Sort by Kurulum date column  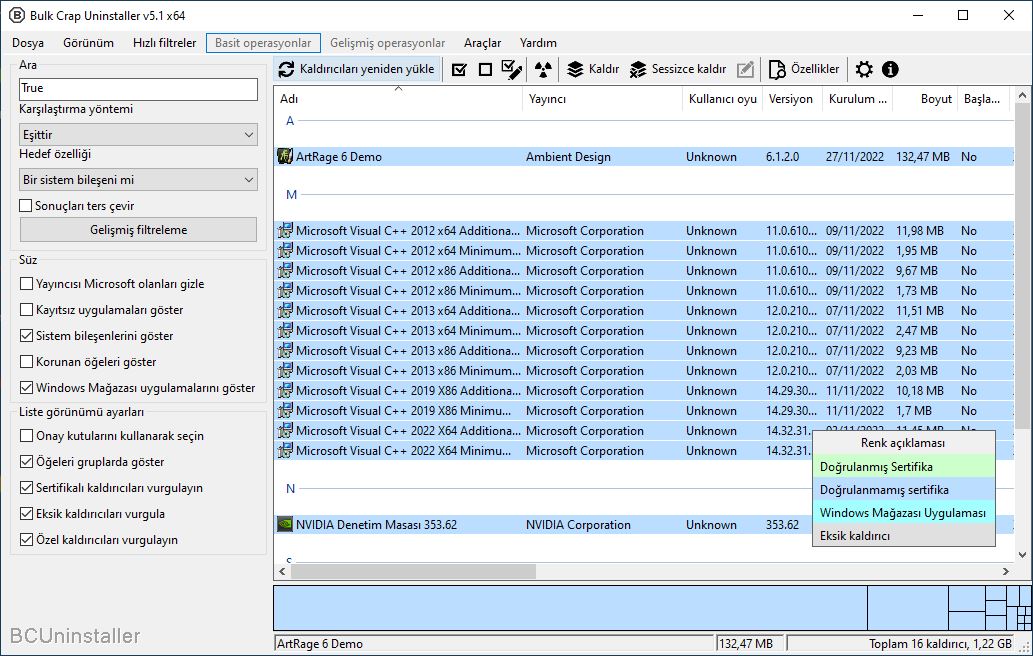click(857, 99)
